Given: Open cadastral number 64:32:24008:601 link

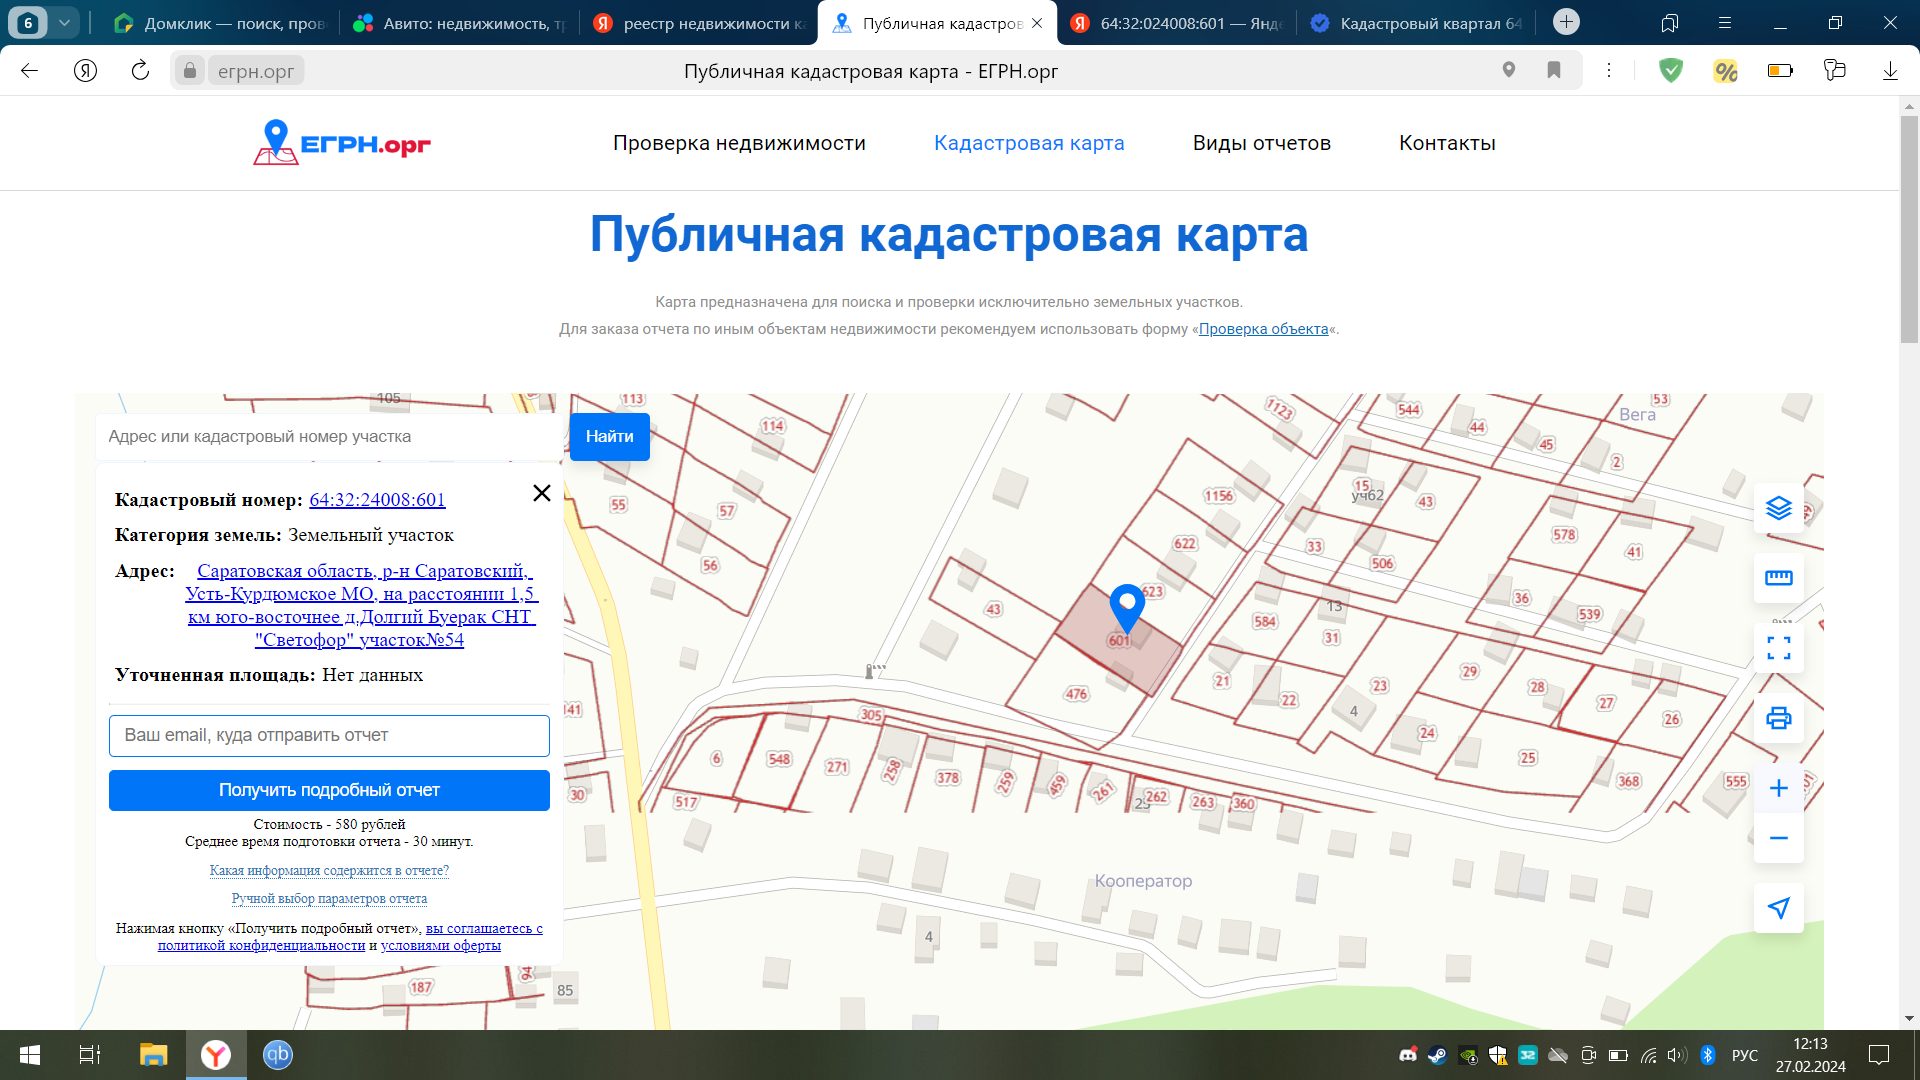Looking at the screenshot, I should (377, 500).
